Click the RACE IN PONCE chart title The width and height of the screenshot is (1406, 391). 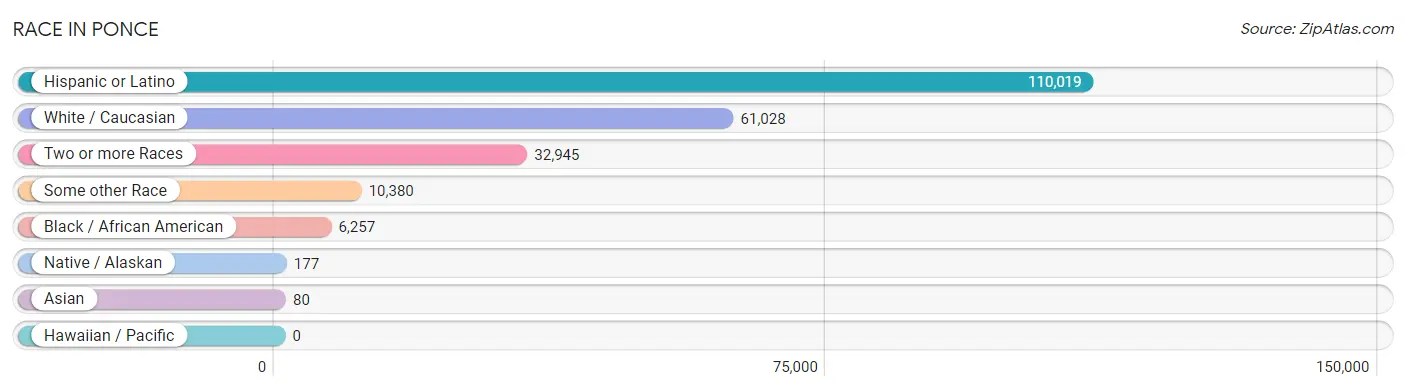86,29
